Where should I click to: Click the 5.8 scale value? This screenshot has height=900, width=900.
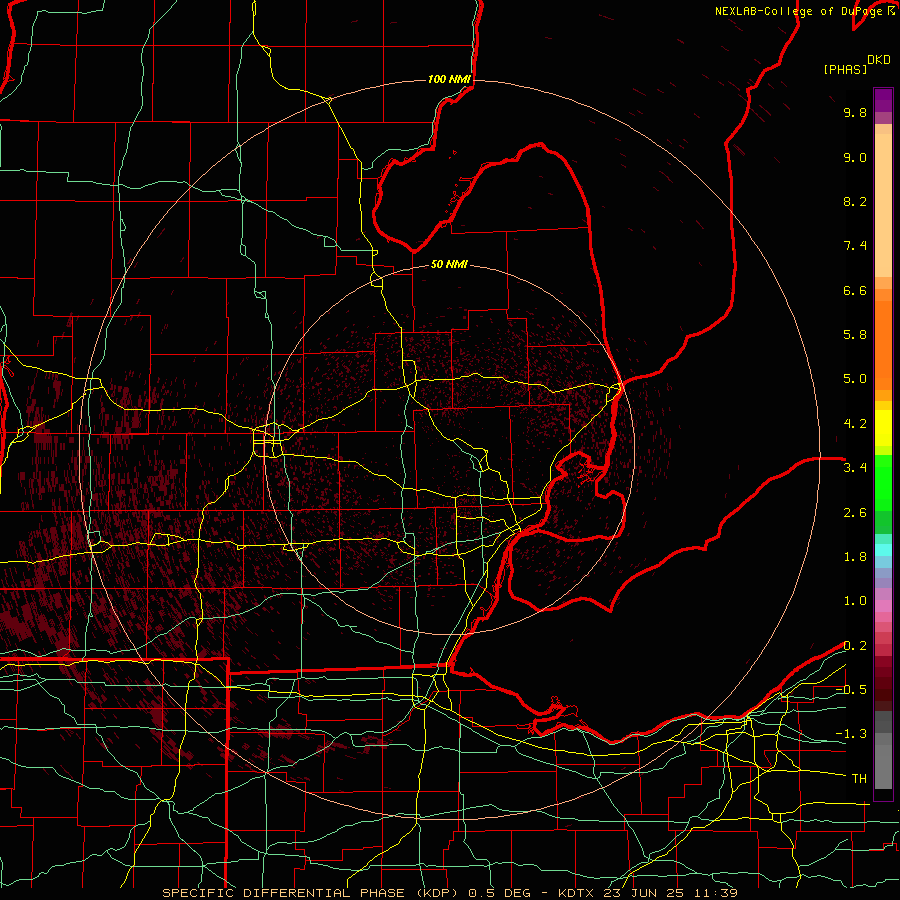click(855, 335)
